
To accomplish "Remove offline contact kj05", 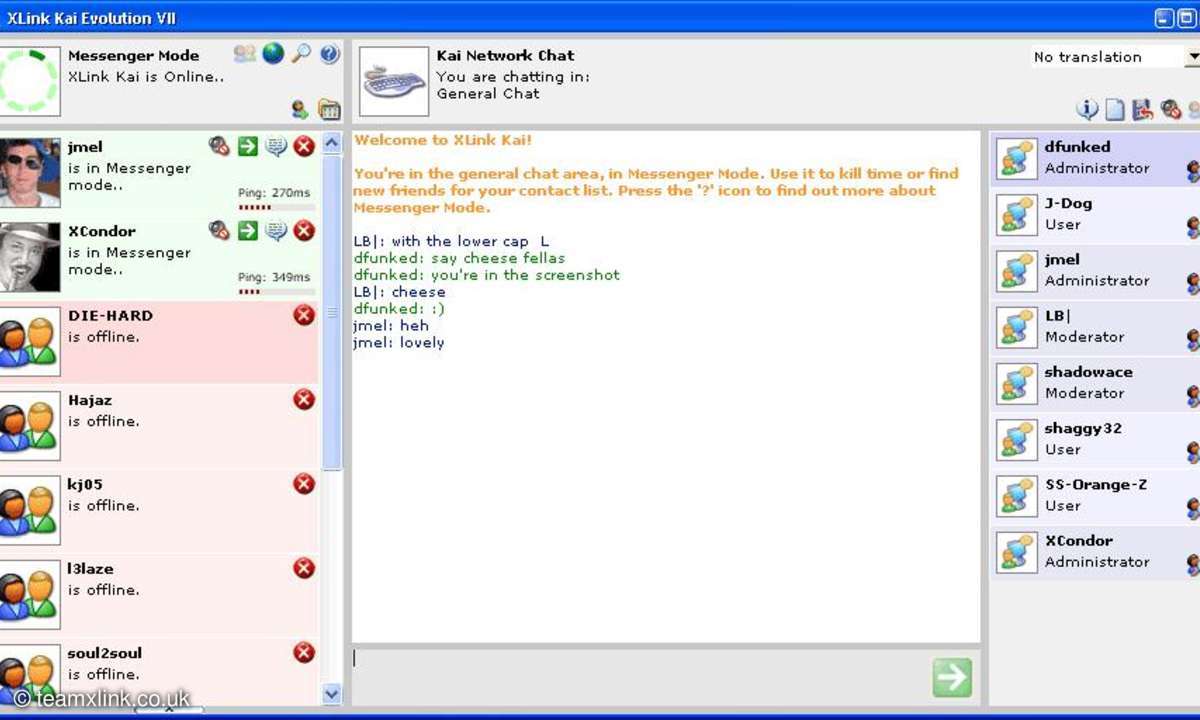I will (304, 484).
